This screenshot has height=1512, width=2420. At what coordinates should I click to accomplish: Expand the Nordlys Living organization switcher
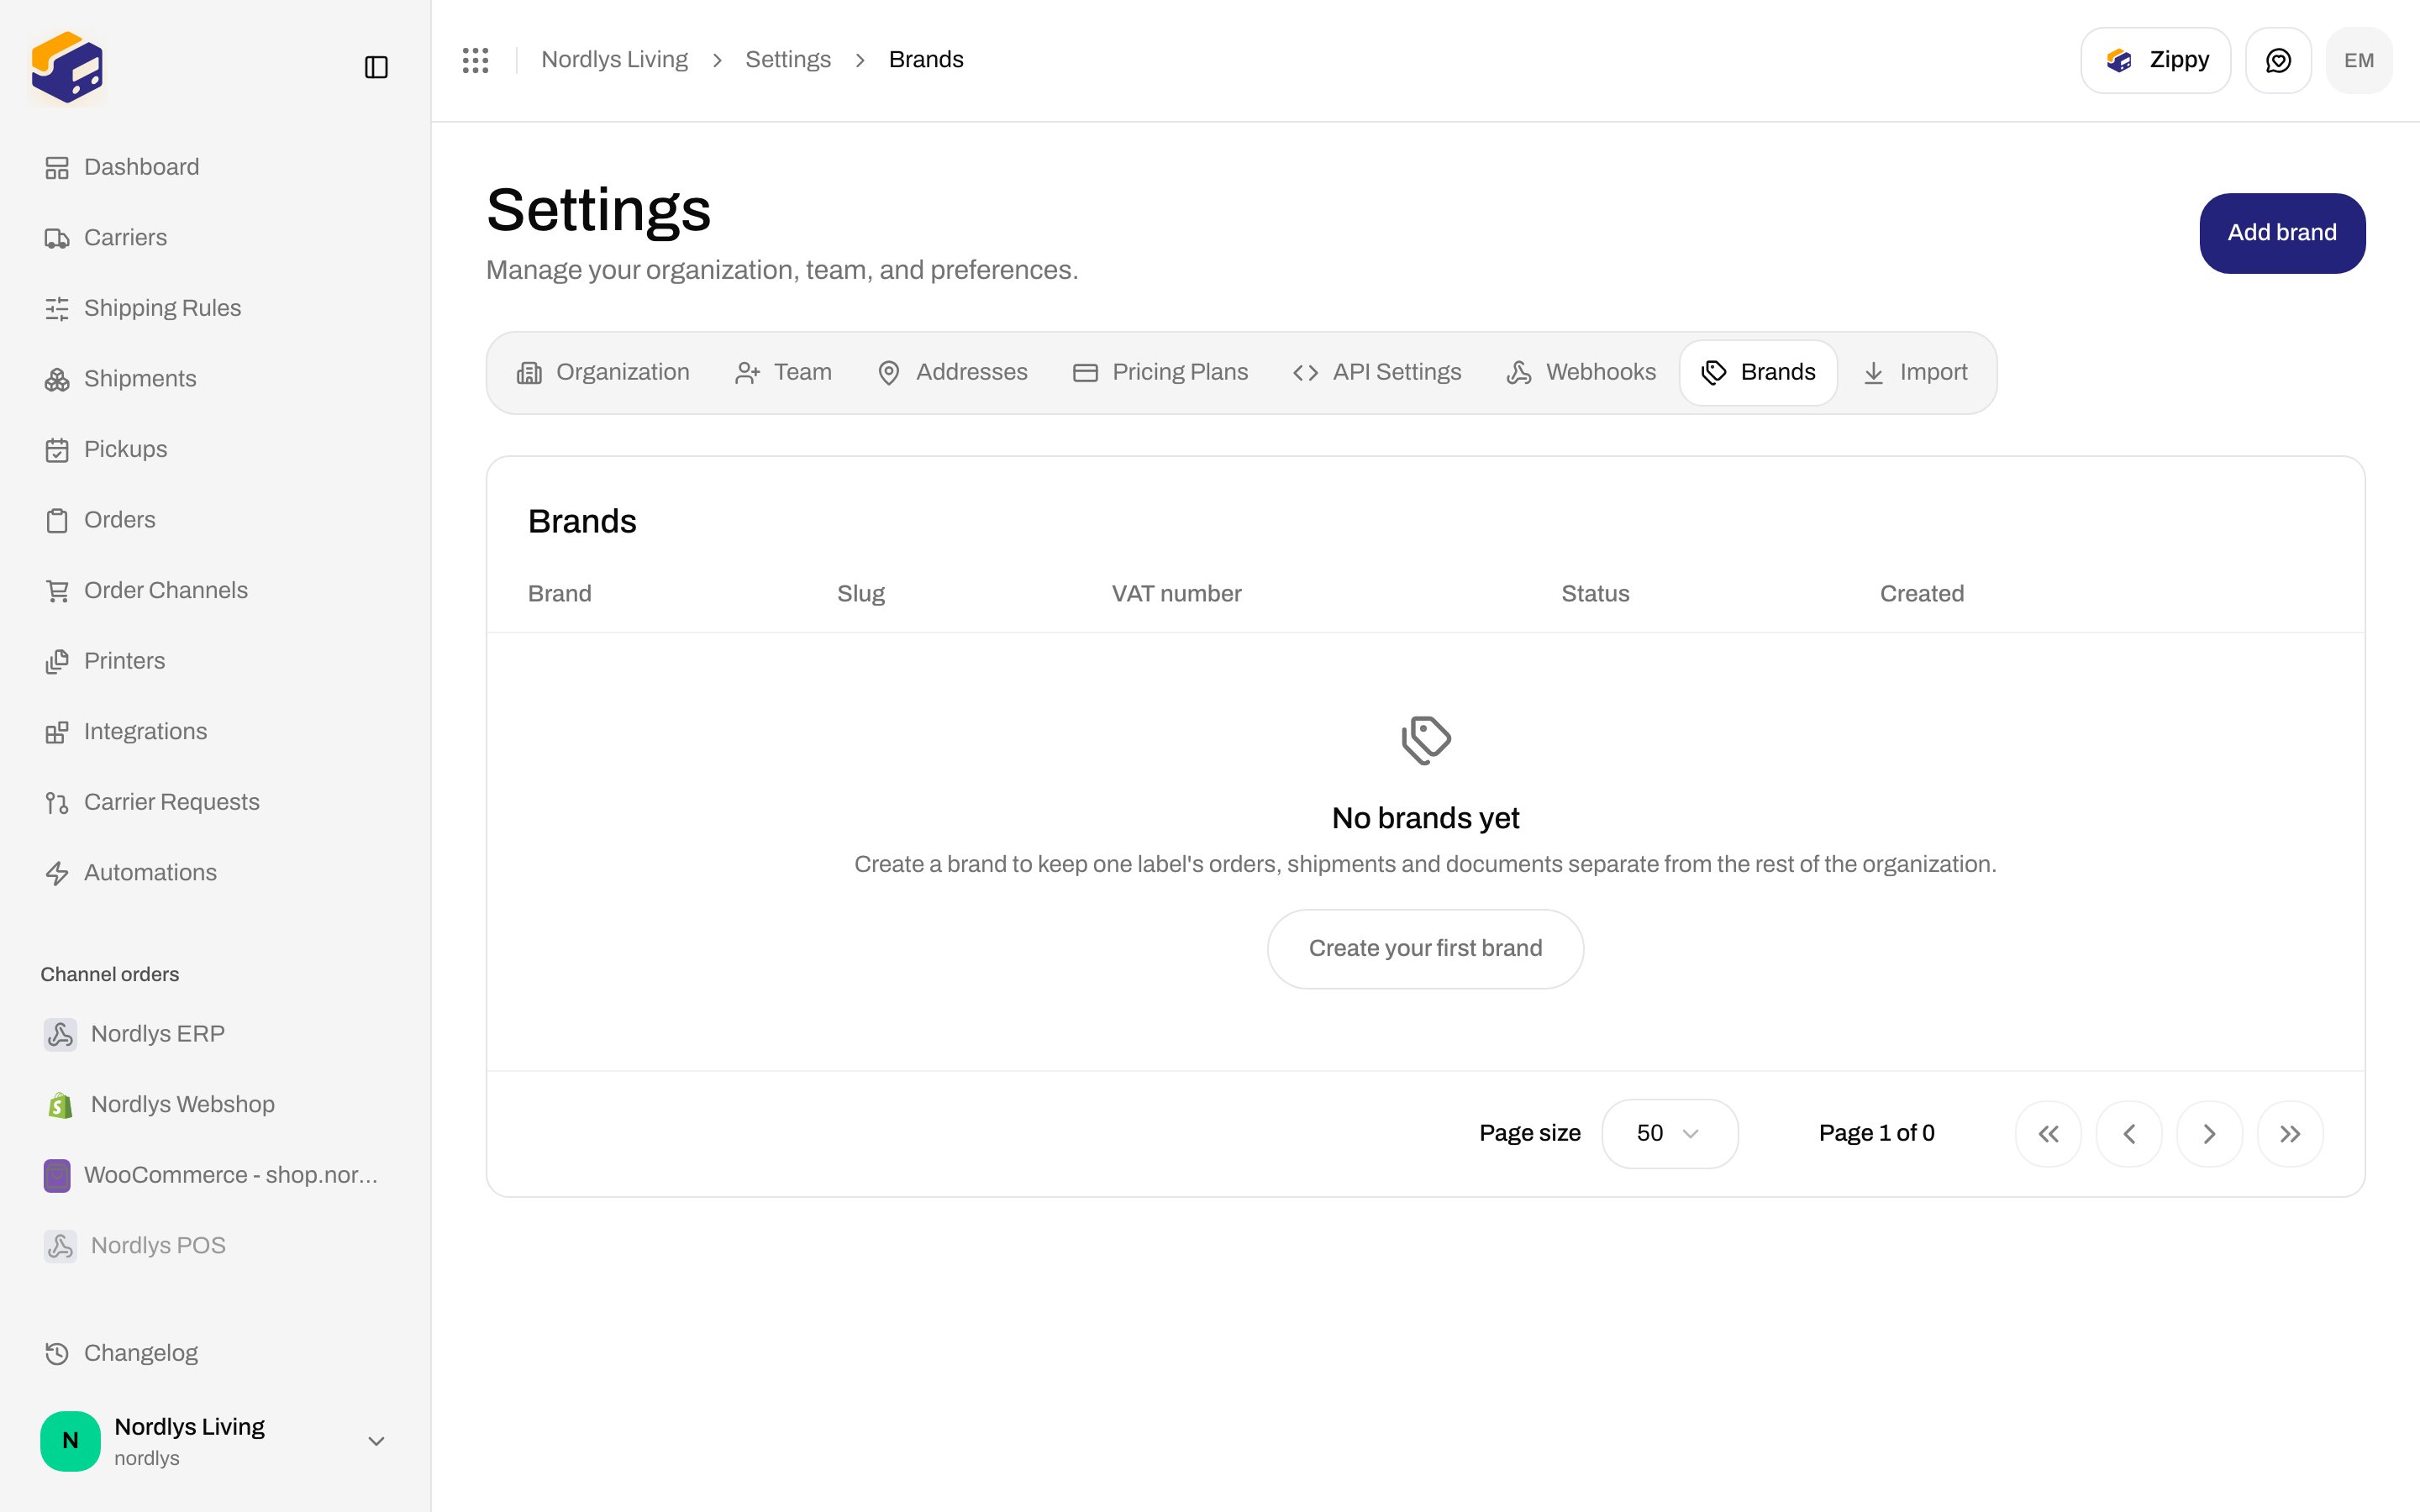pos(376,1441)
